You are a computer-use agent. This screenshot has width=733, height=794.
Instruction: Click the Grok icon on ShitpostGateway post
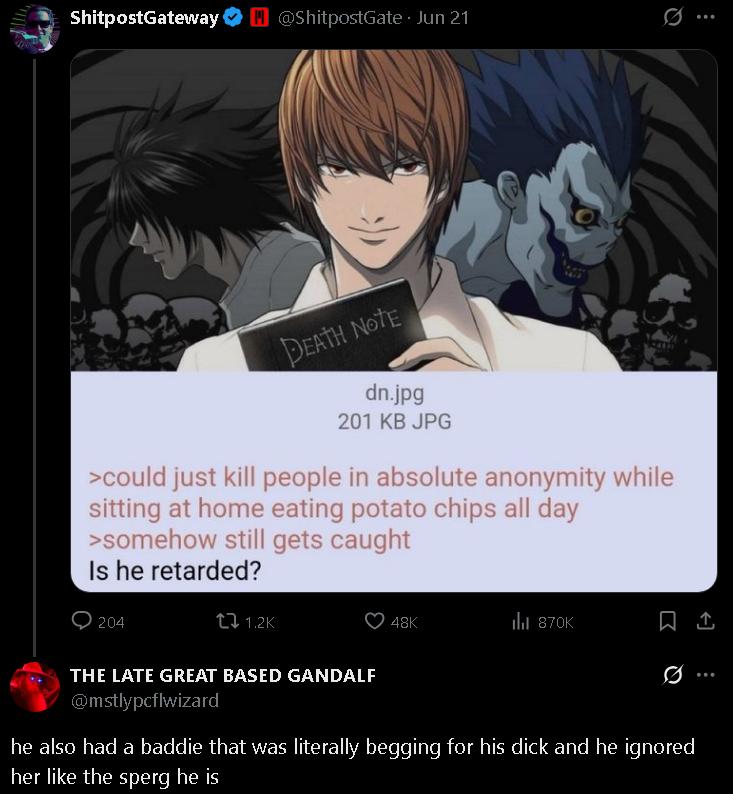coord(673,18)
